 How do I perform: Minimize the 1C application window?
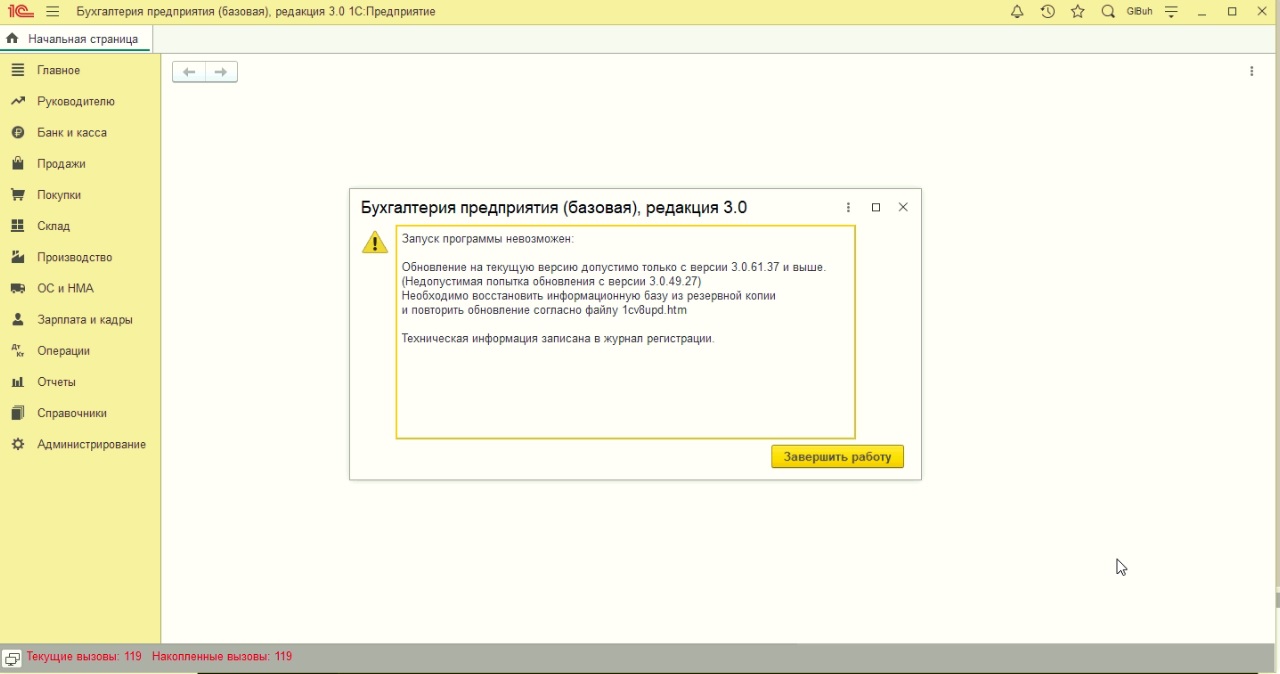1203,12
